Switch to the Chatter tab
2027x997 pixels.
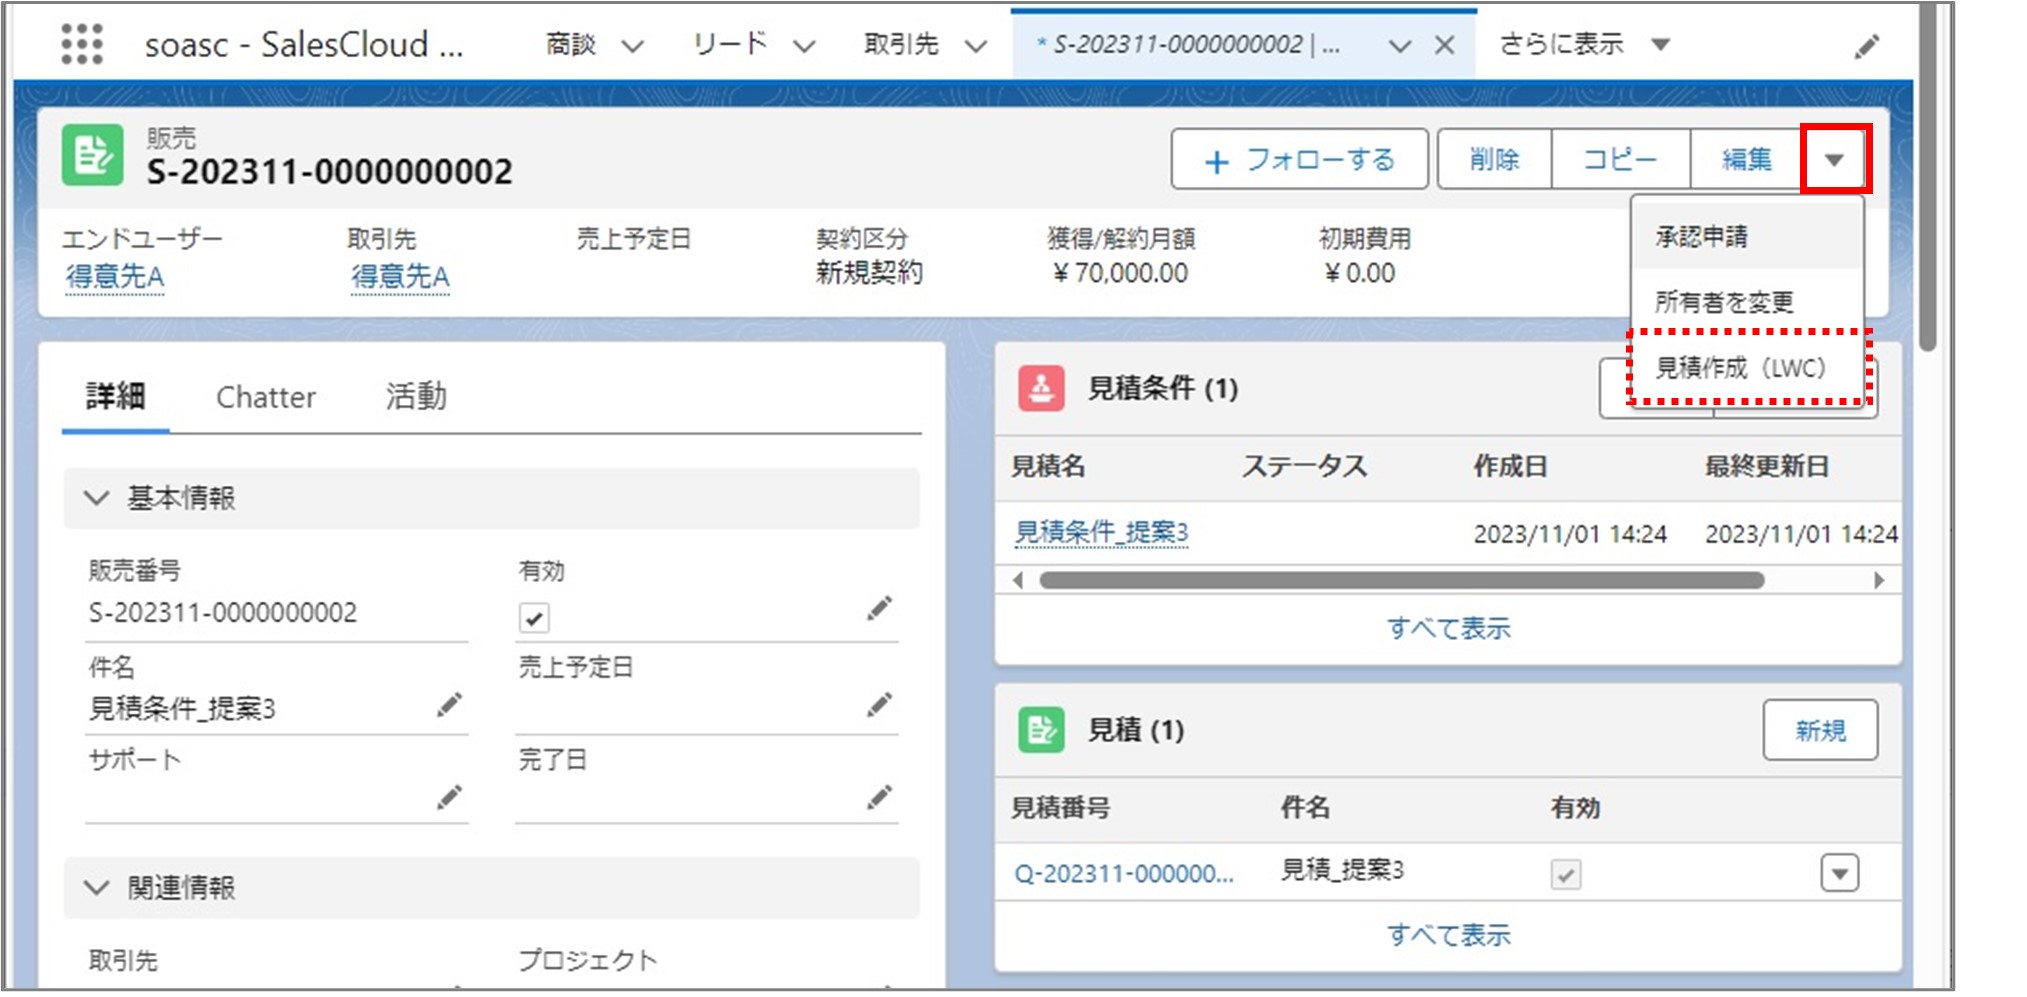point(265,397)
